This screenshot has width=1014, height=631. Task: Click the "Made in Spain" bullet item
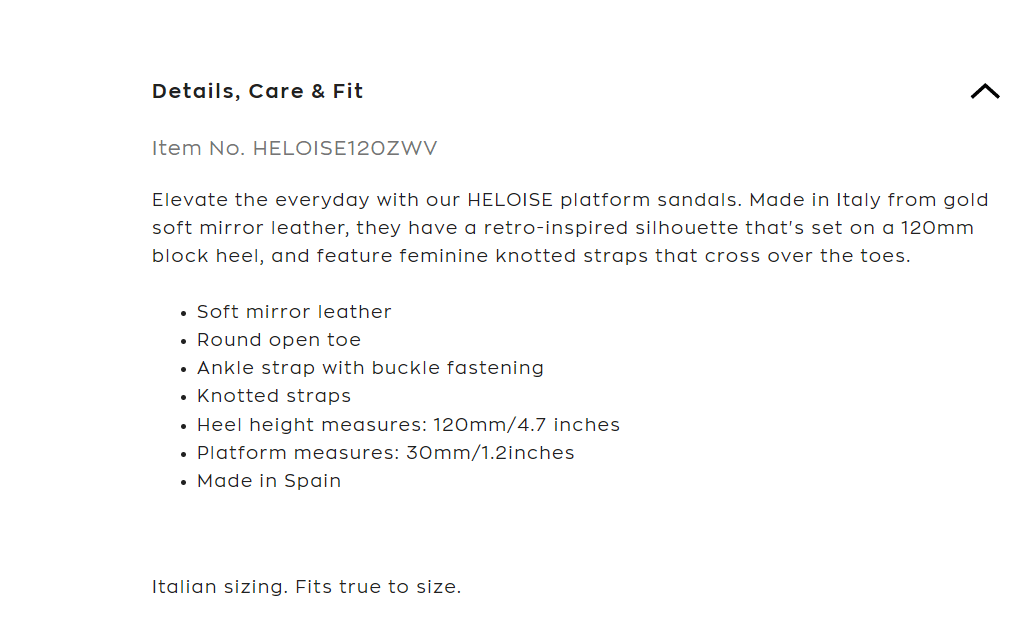click(269, 481)
